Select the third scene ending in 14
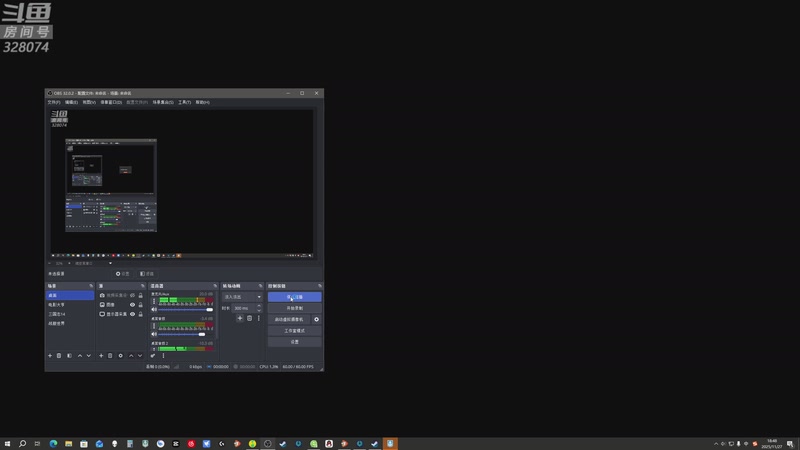Viewport: 800px width, 450px height. point(70,314)
